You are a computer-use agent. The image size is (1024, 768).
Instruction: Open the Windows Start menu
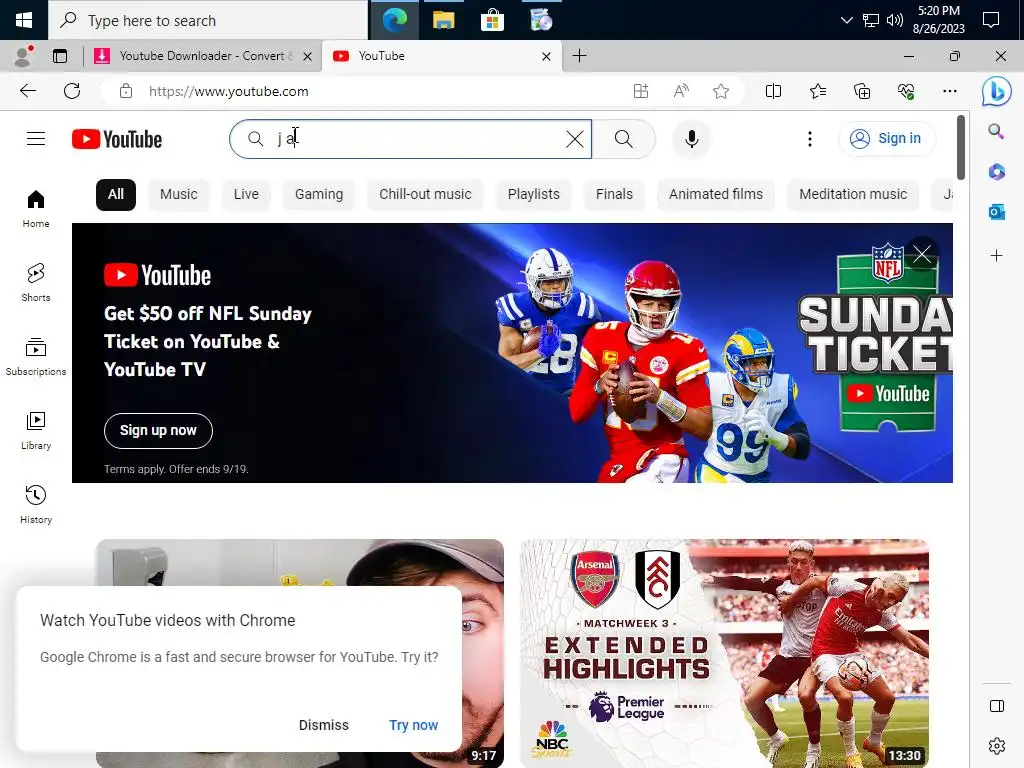24,20
